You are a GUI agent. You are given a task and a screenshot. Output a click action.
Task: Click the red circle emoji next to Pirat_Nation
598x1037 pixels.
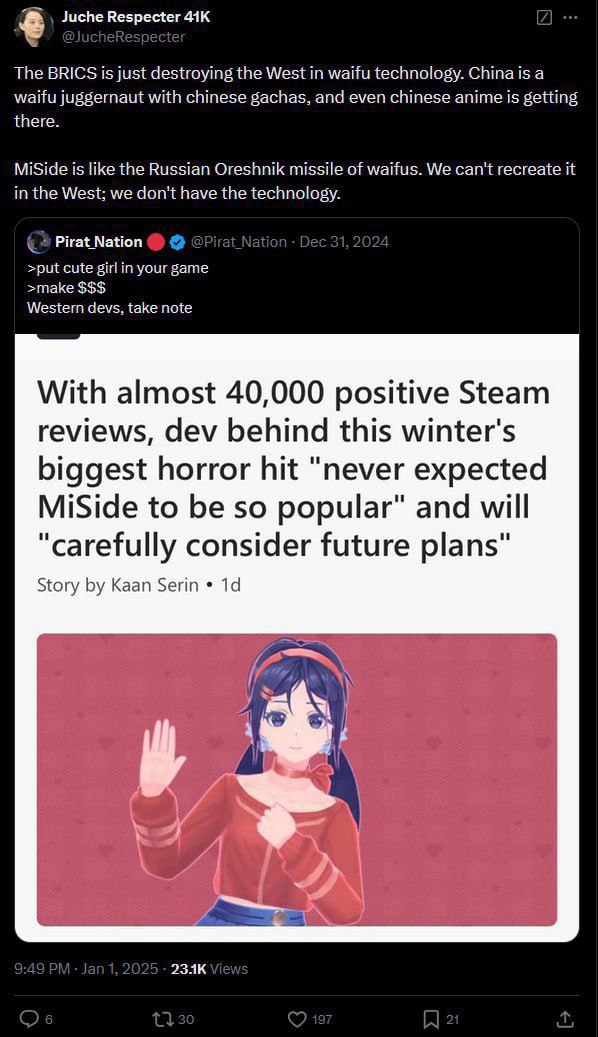point(155,242)
